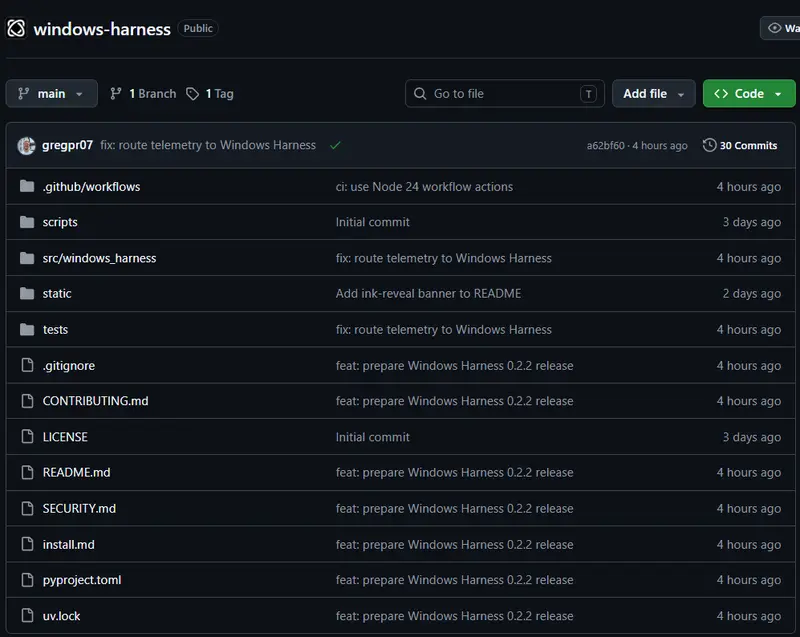Image resolution: width=800 pixels, height=637 pixels.
Task: Open the LICENSE file
Action: pos(65,437)
